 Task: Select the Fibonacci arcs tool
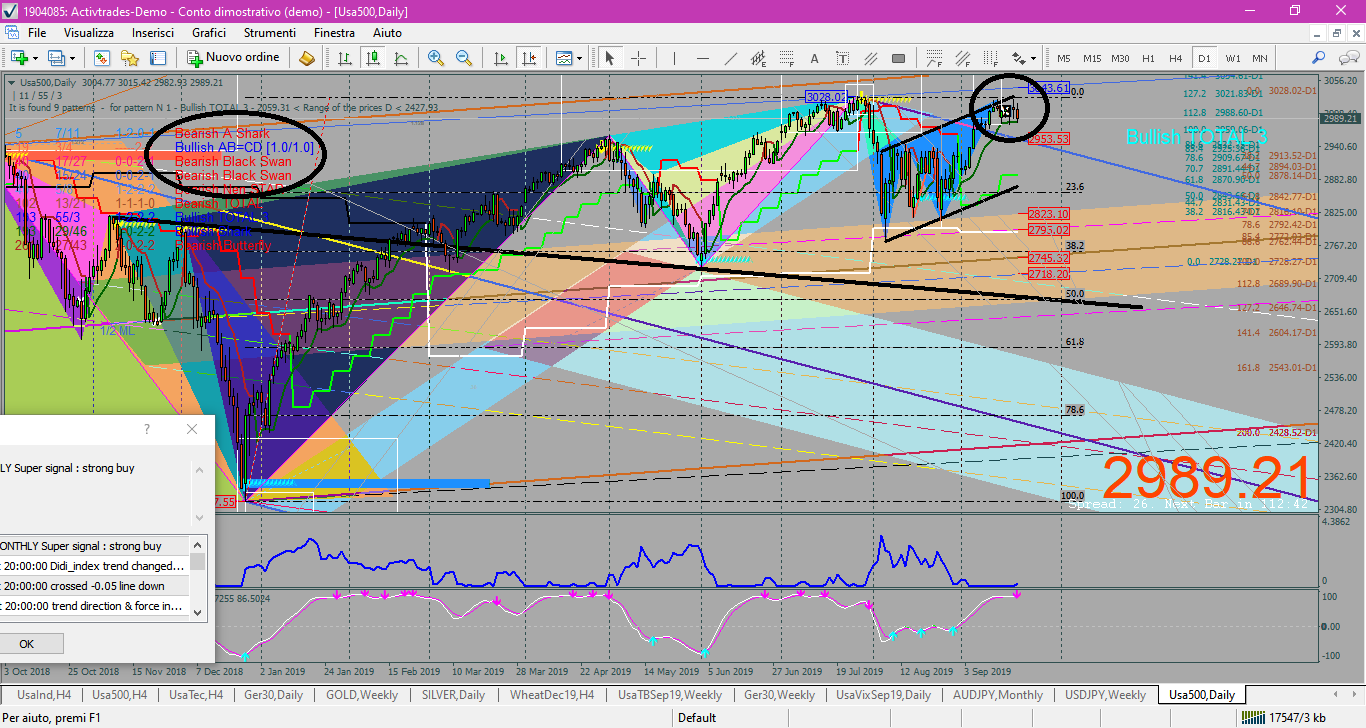(934, 58)
